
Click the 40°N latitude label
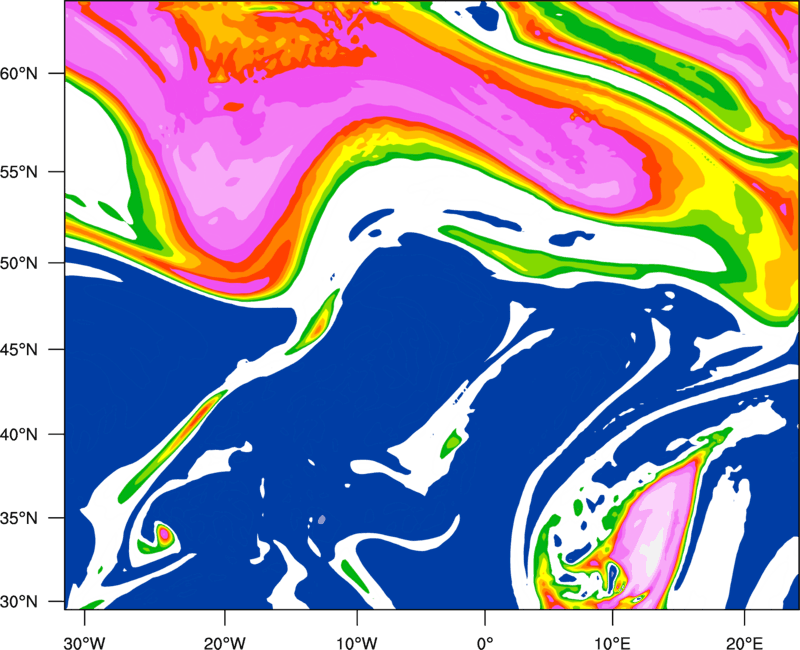(19, 434)
